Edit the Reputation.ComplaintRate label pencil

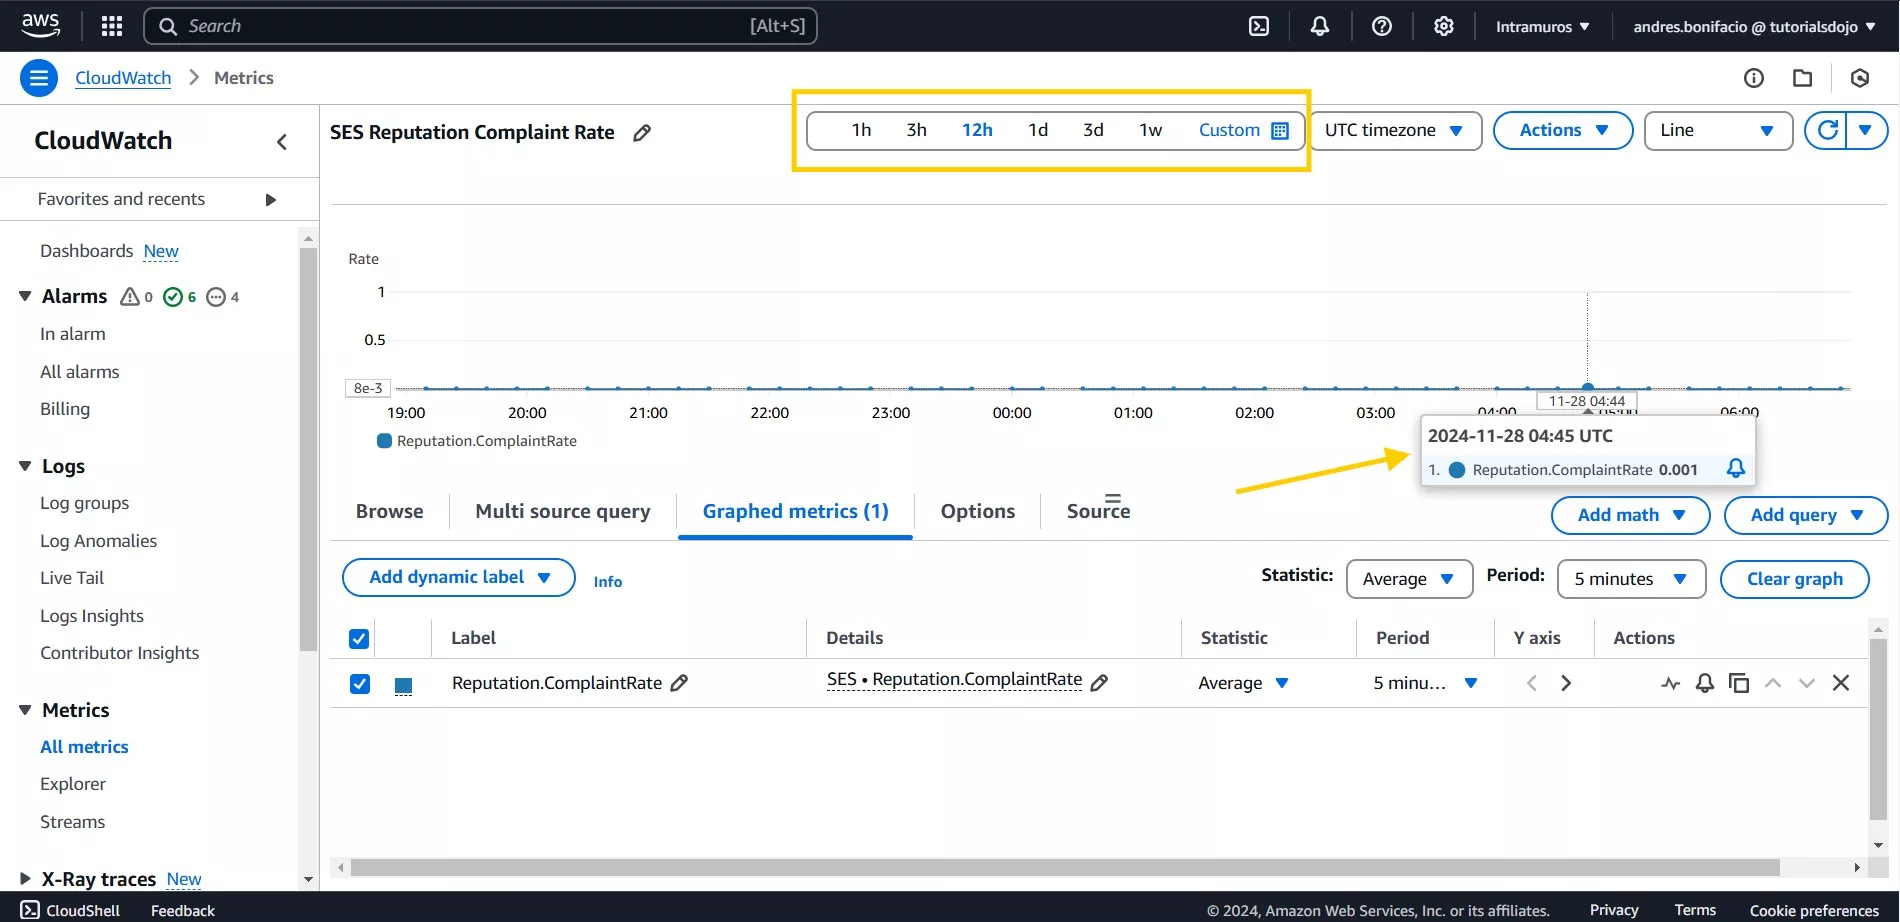pyautogui.click(x=679, y=683)
